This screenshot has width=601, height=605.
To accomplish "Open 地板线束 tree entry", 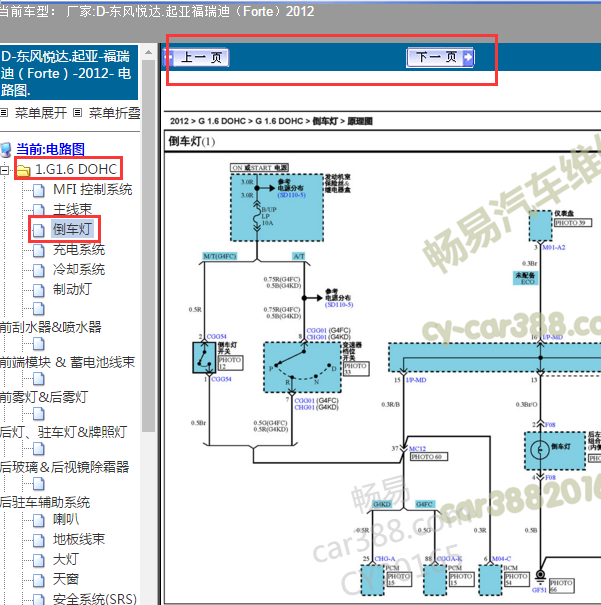I will click(79, 539).
